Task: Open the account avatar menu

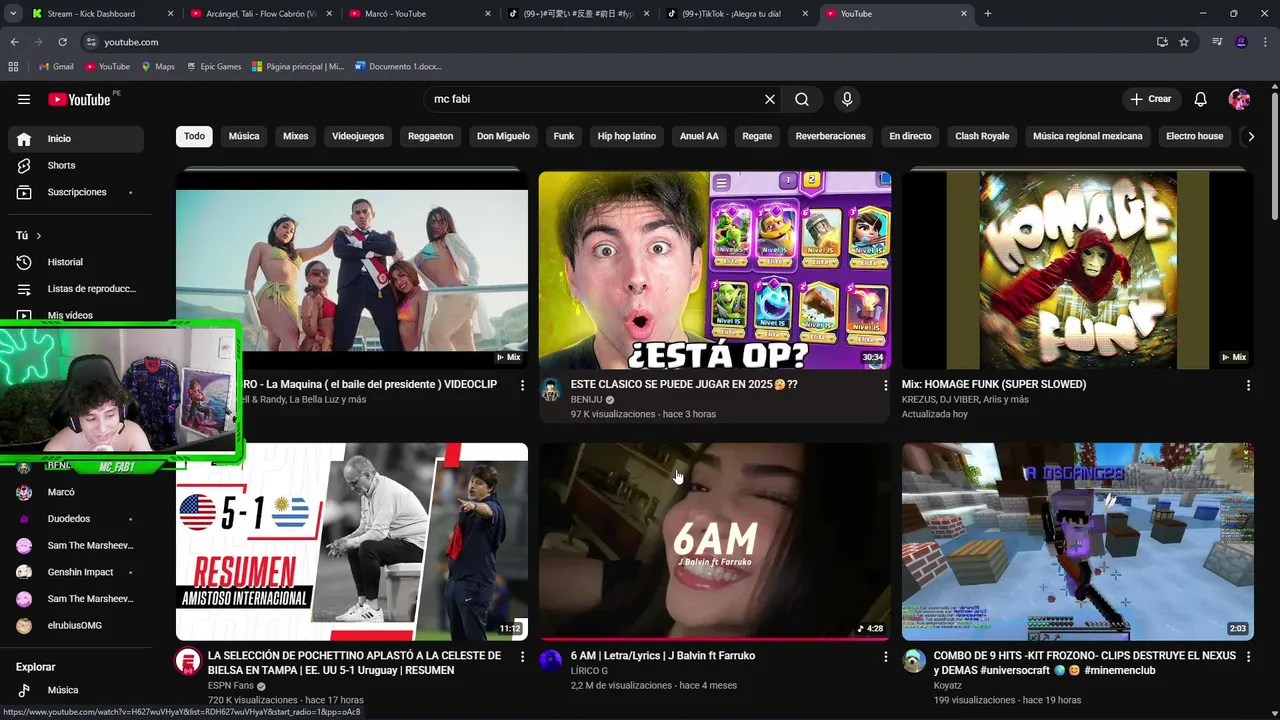Action: [1239, 99]
